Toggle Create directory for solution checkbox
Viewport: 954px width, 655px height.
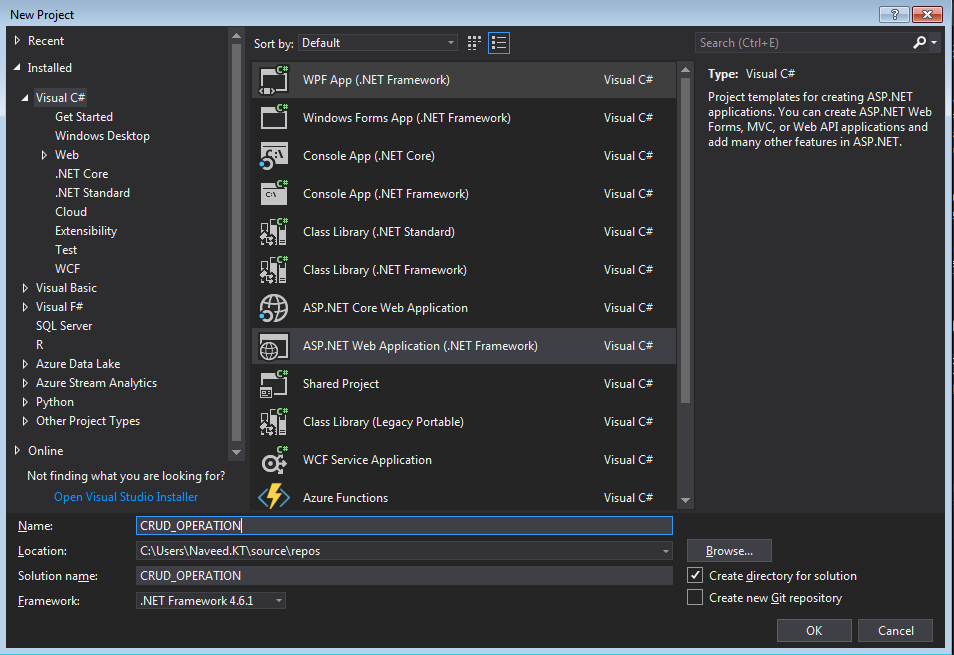pyautogui.click(x=695, y=575)
